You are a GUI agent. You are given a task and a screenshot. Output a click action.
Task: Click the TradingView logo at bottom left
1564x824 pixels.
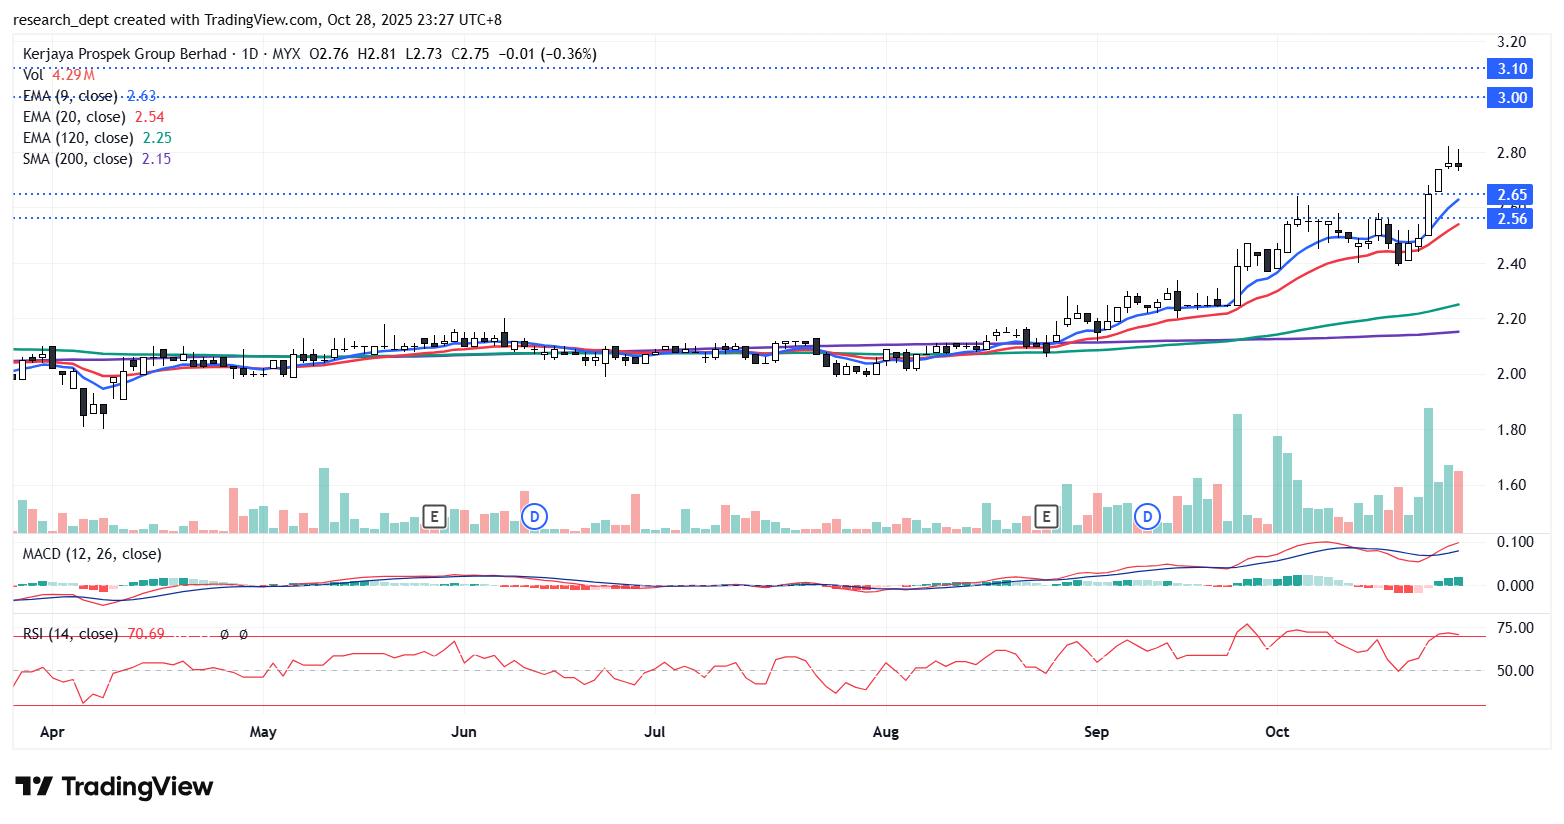coord(114,787)
